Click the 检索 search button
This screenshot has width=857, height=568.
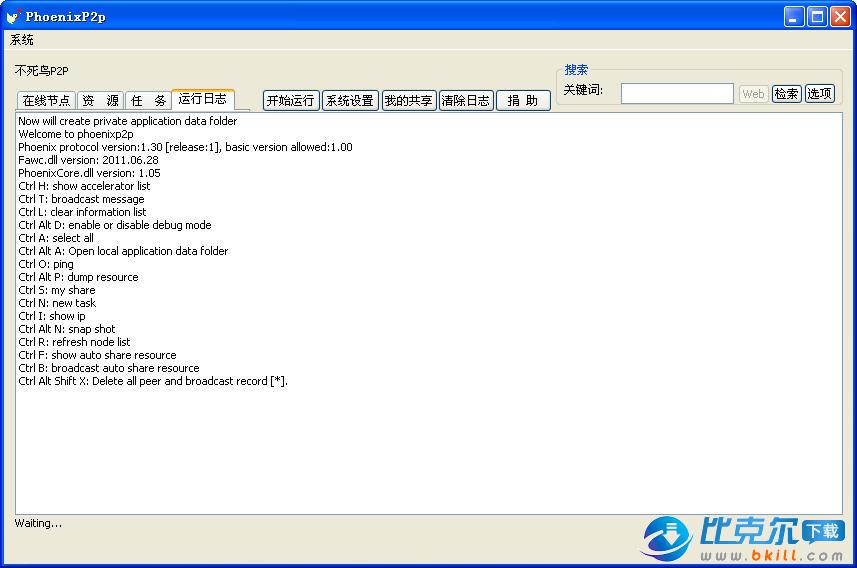click(x=786, y=93)
